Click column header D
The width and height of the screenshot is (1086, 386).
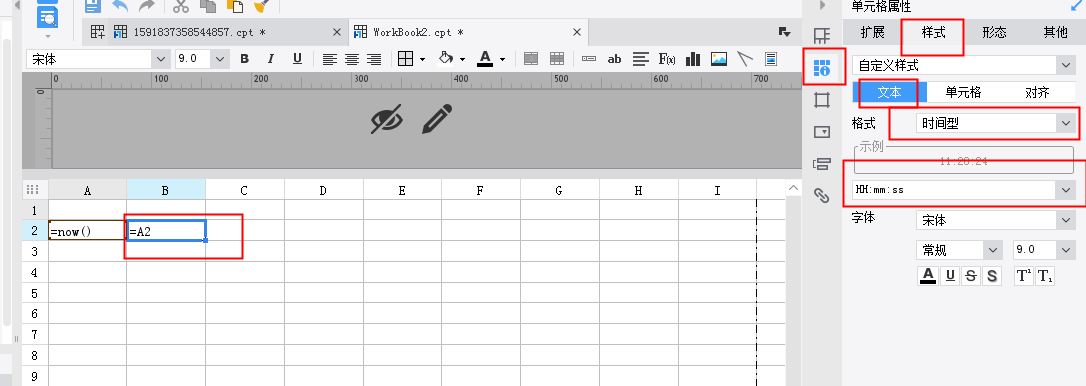323,190
